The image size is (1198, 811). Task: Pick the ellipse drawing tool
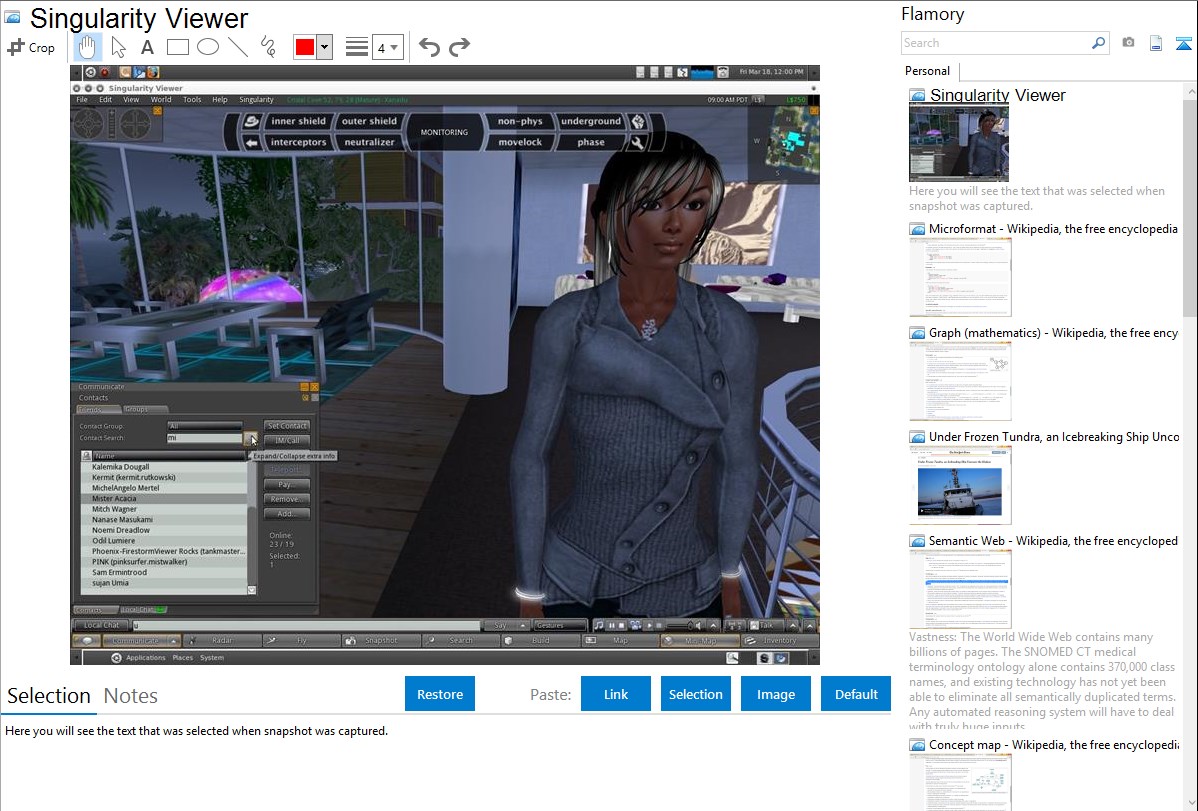pyautogui.click(x=208, y=47)
